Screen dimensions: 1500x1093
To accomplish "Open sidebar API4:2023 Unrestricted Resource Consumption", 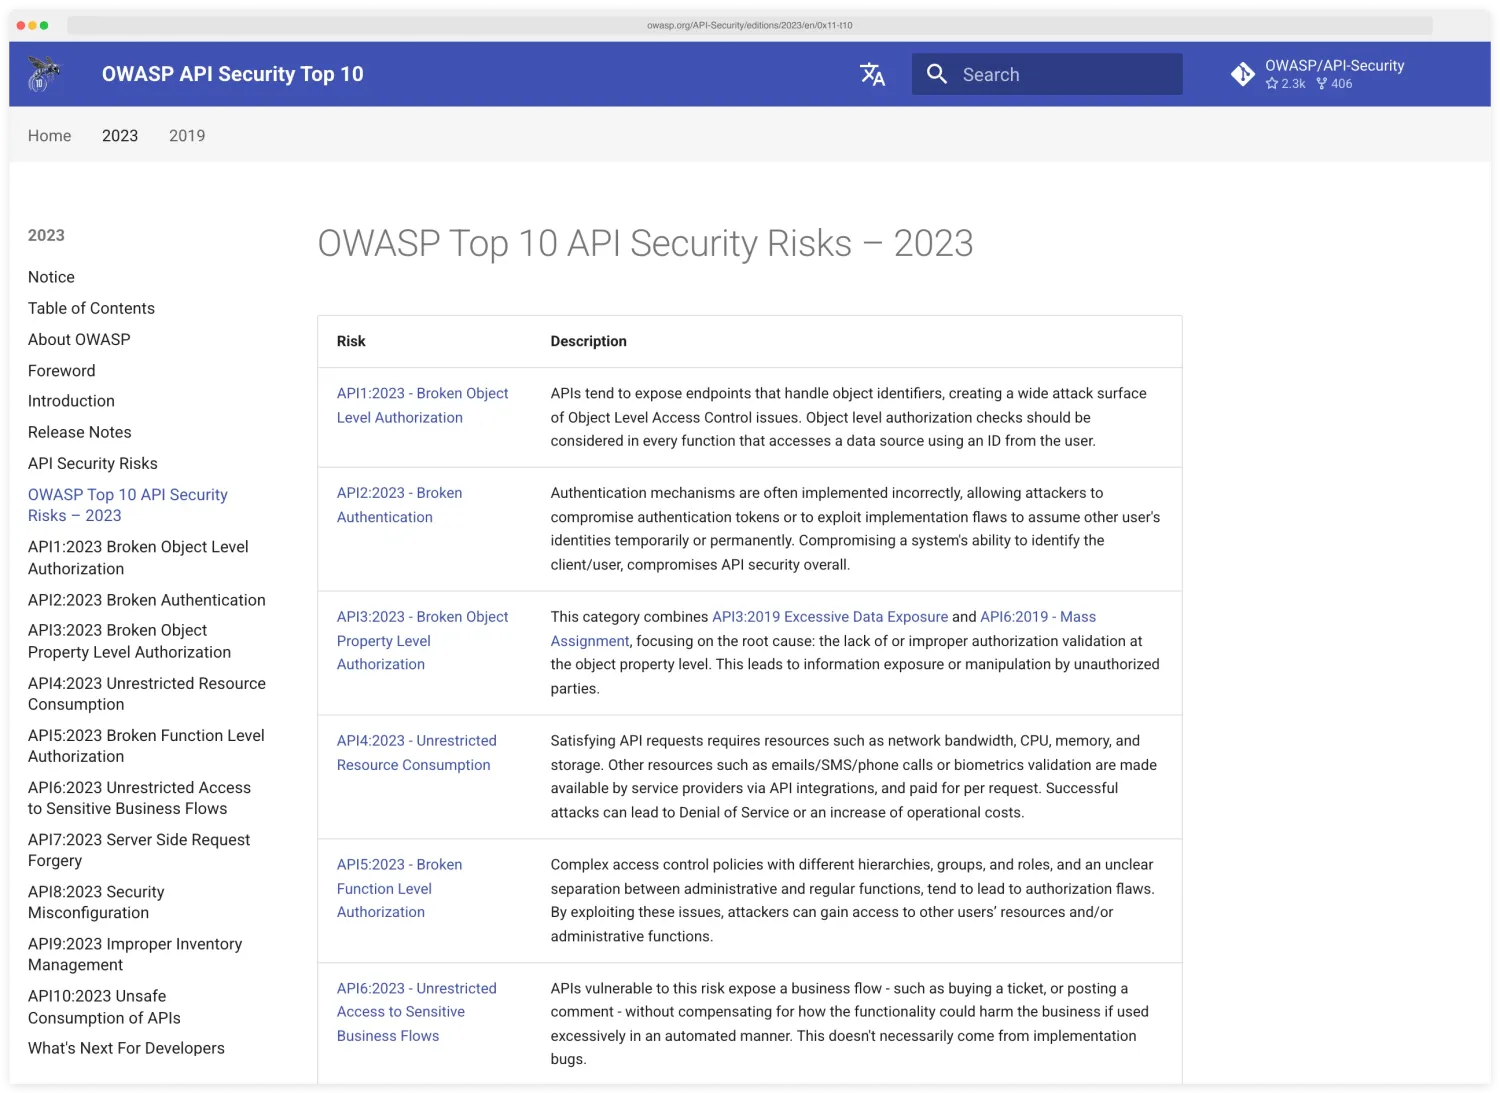I will click(147, 694).
